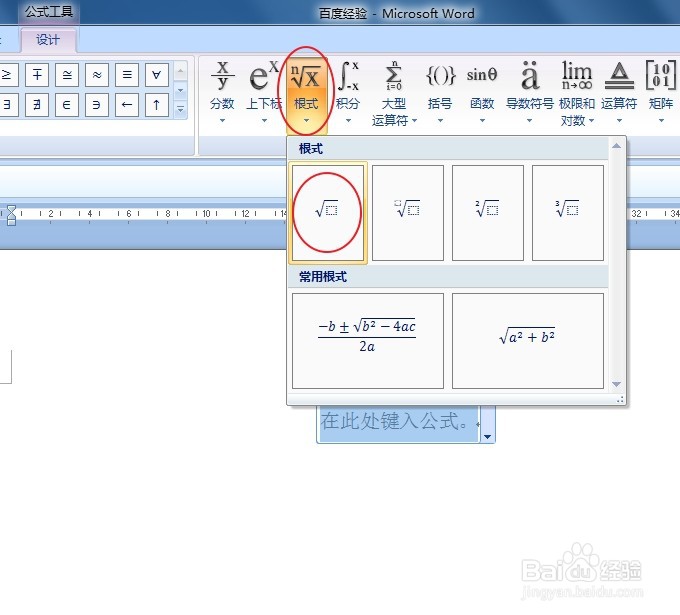Viewport: 680px width, 615px height.
Task: Insert the quadratic formula common radical
Action: point(368,341)
